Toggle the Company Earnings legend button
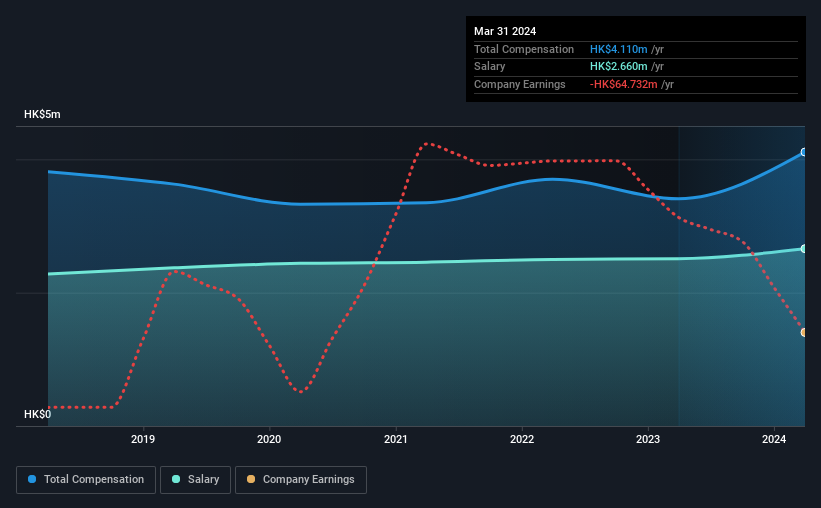 click(301, 480)
